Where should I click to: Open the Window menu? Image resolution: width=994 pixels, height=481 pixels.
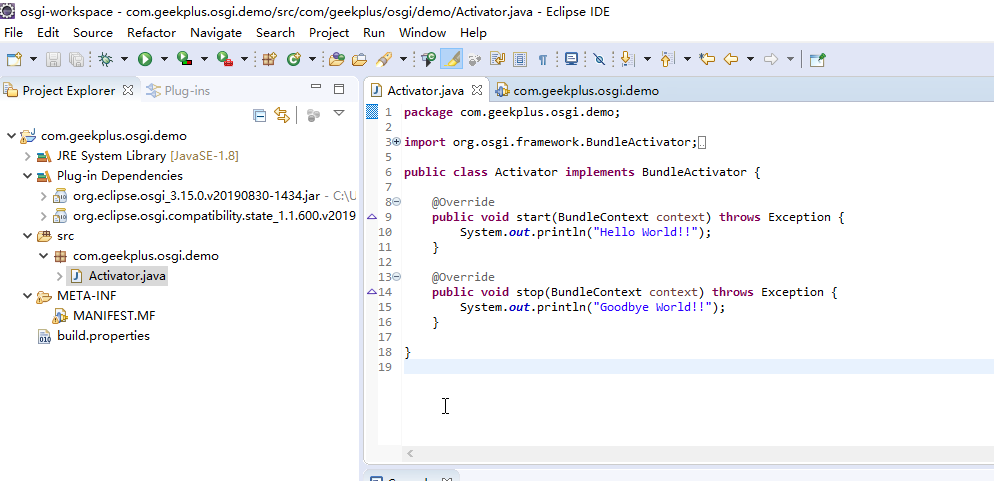click(422, 33)
